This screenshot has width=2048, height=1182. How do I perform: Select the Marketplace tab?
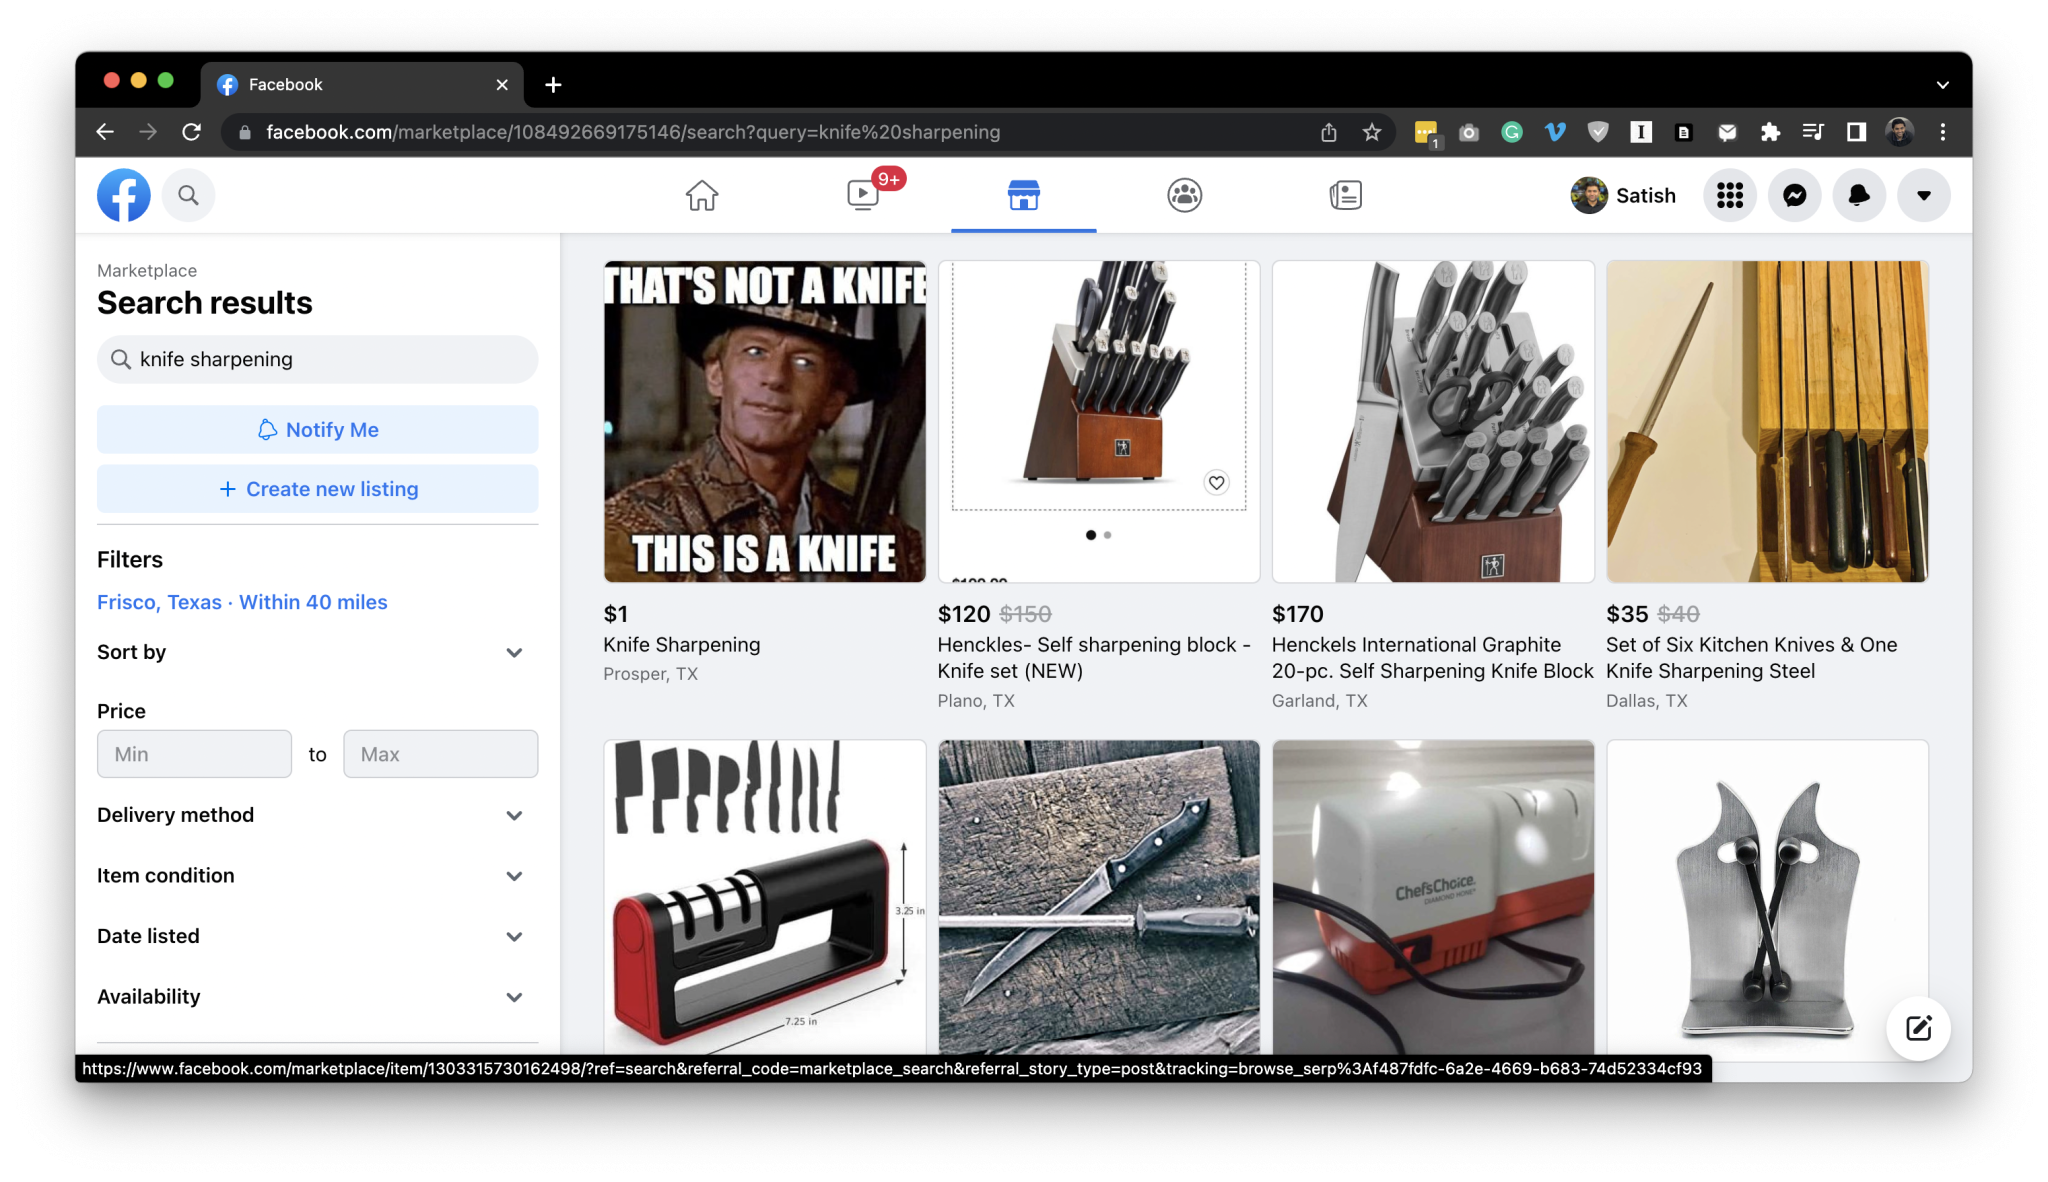click(x=1023, y=195)
